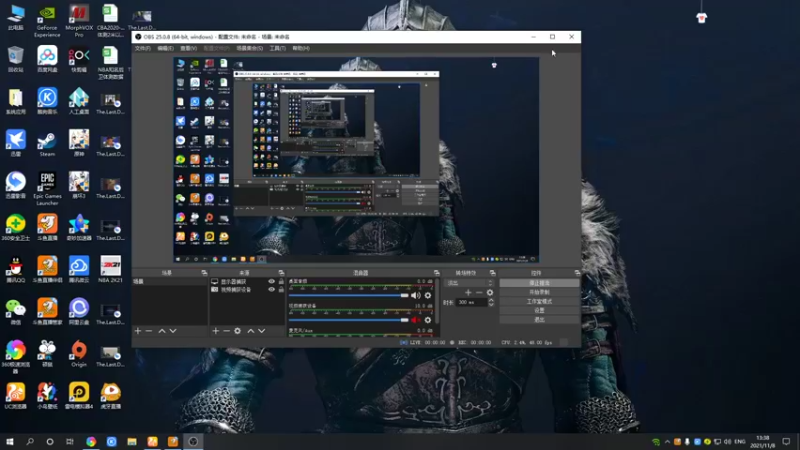Select the video capture device source row
This screenshot has width=800, height=450.
[247, 289]
